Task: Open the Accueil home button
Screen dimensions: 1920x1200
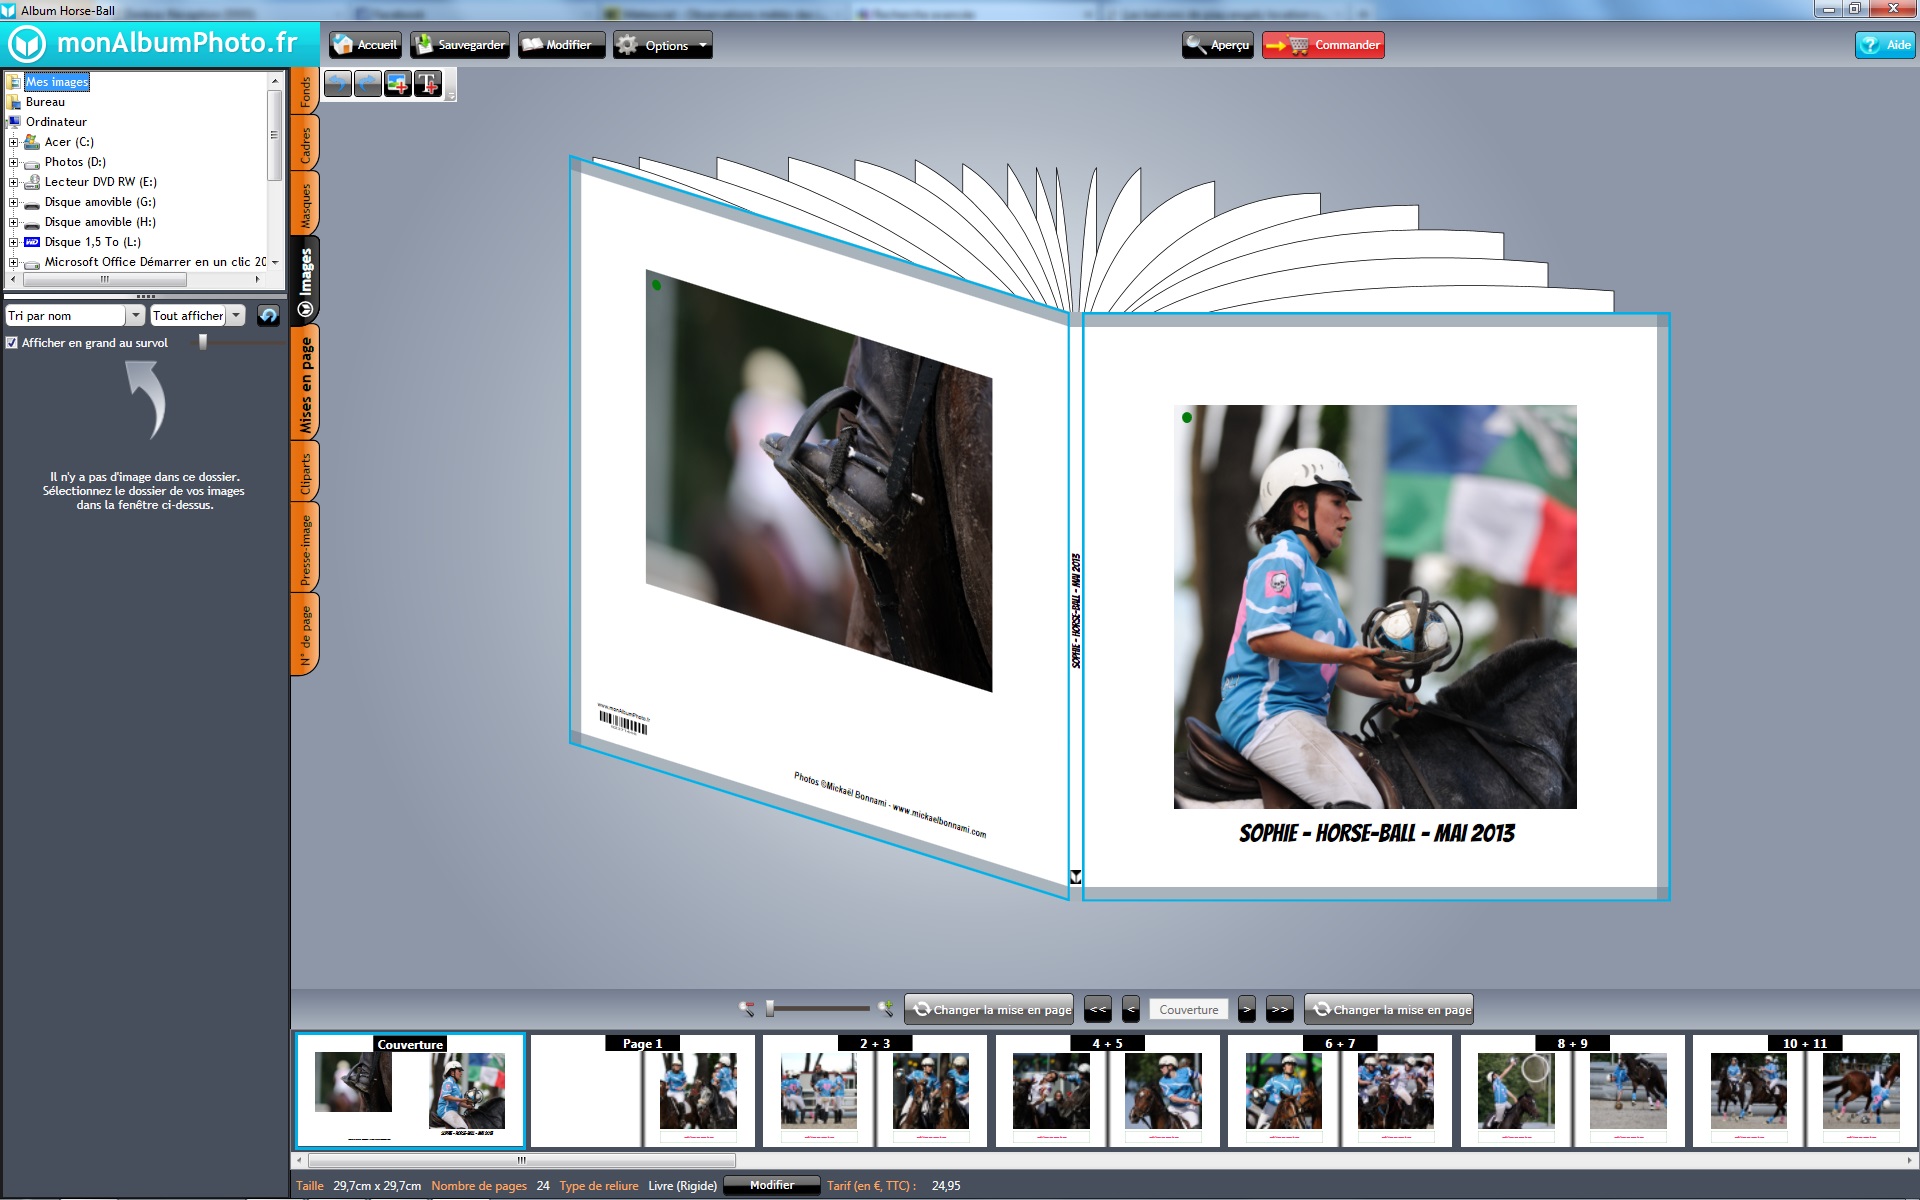Action: 366,45
